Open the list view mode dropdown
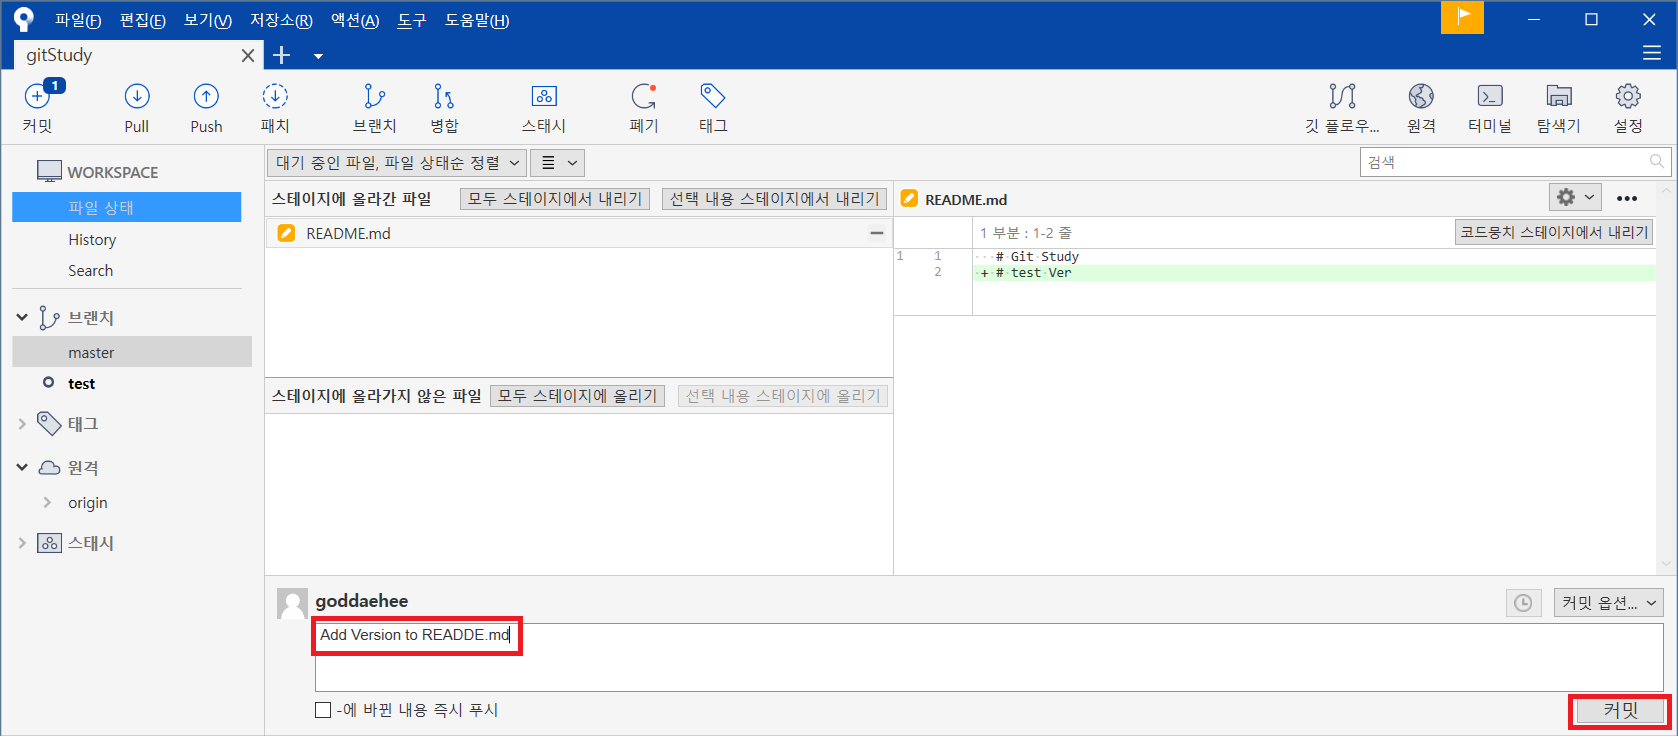 (x=559, y=162)
